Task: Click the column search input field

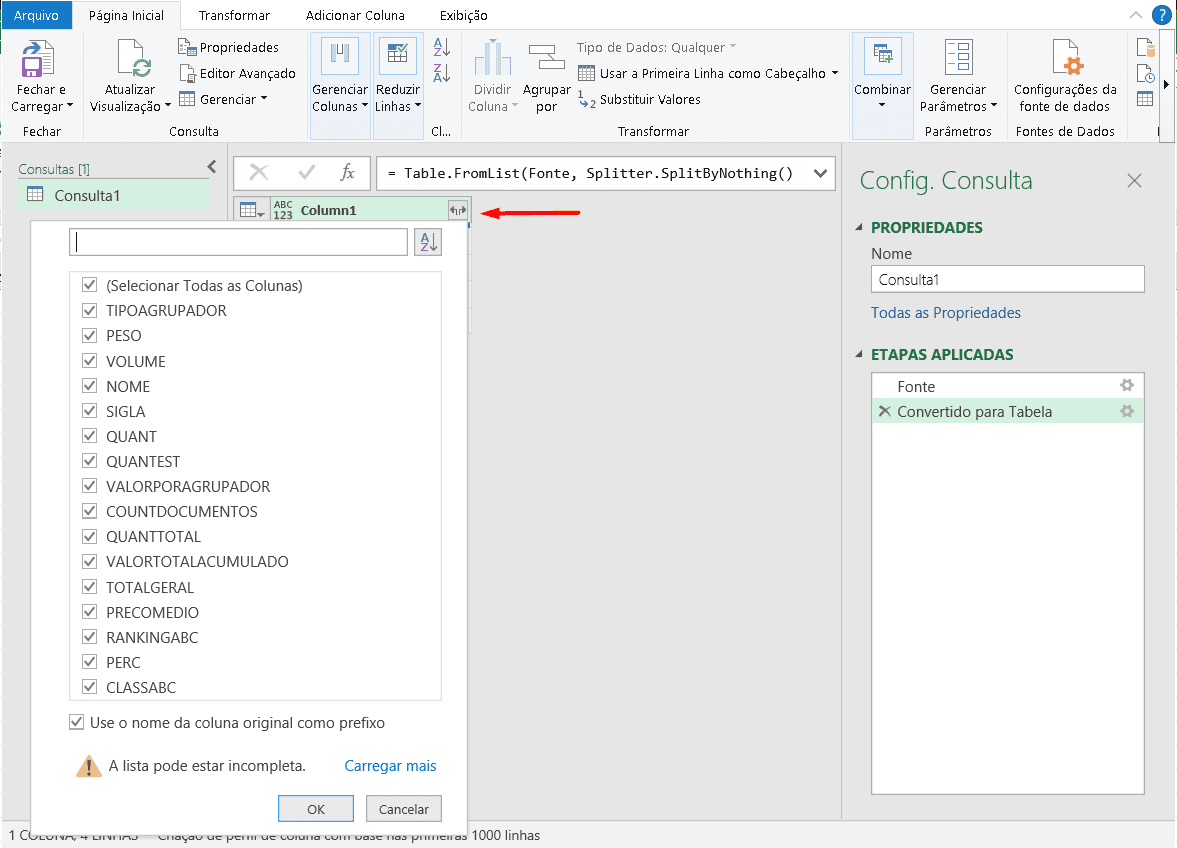Action: pyautogui.click(x=238, y=242)
